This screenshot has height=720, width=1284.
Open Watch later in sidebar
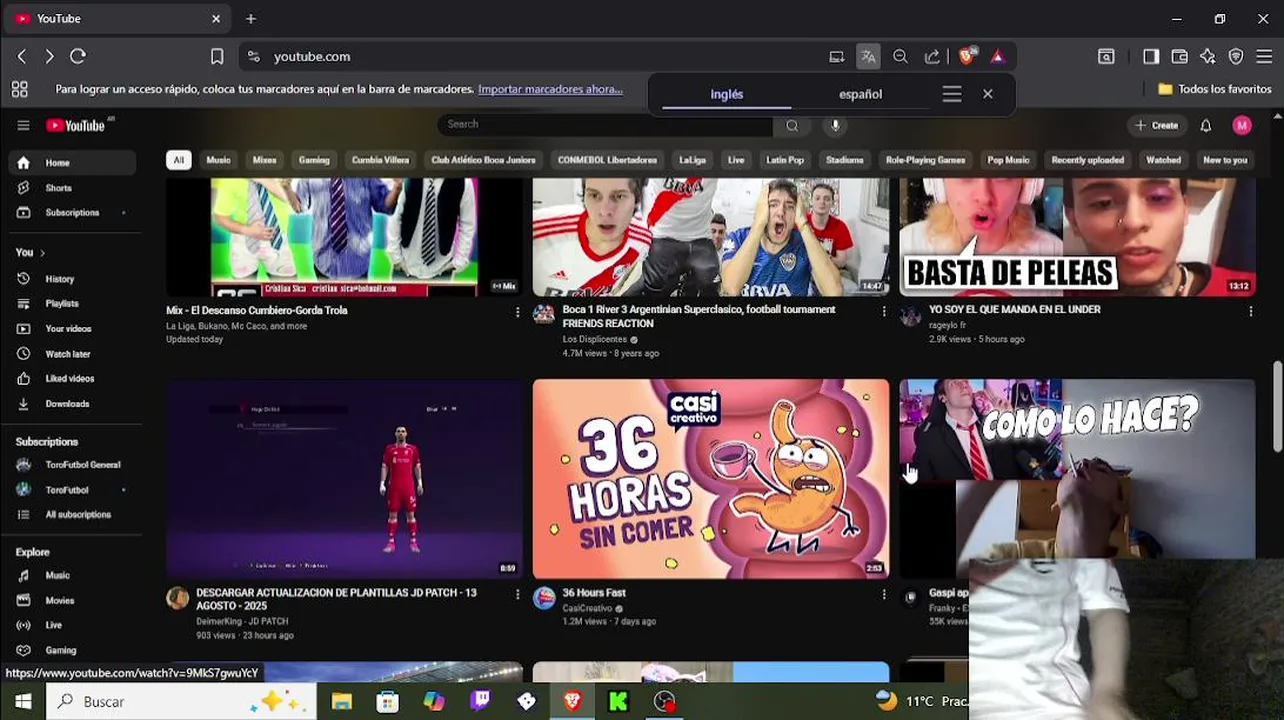point(72,354)
